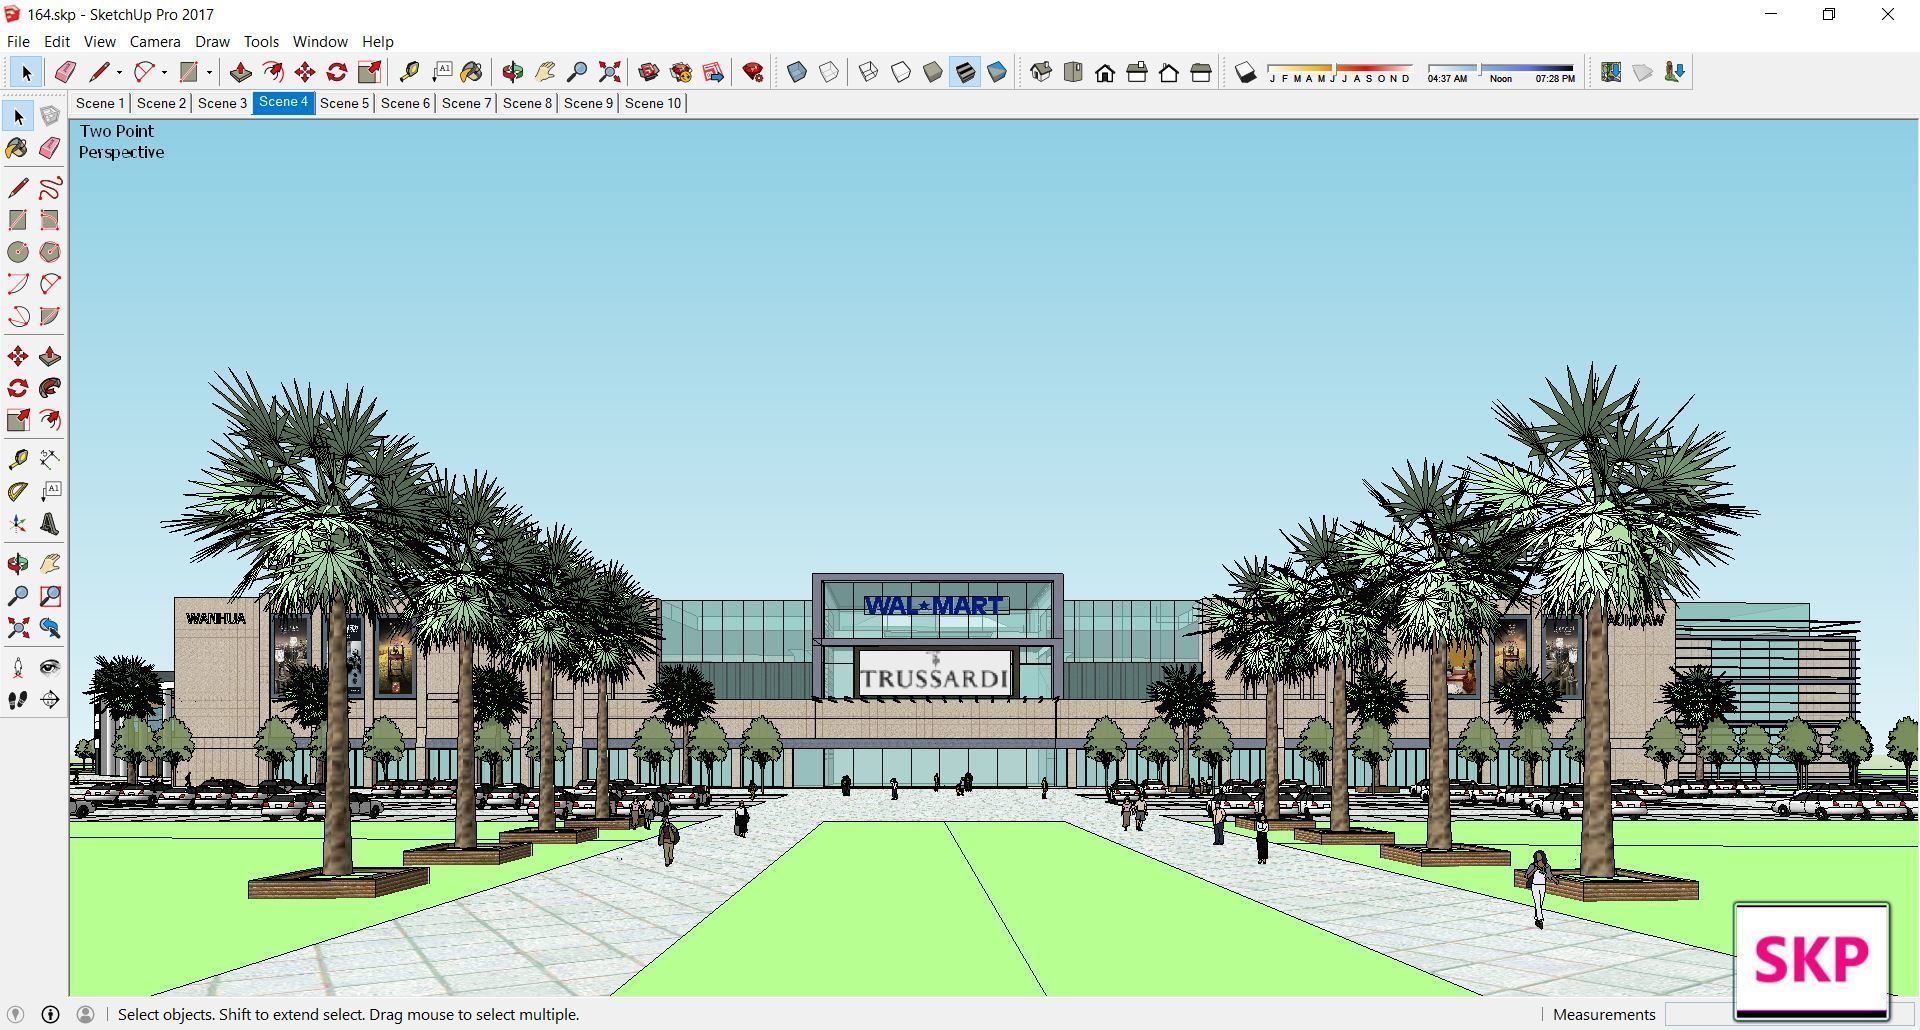Select the Orbit tool in top toolbar
Image resolution: width=1920 pixels, height=1030 pixels.
click(x=513, y=72)
